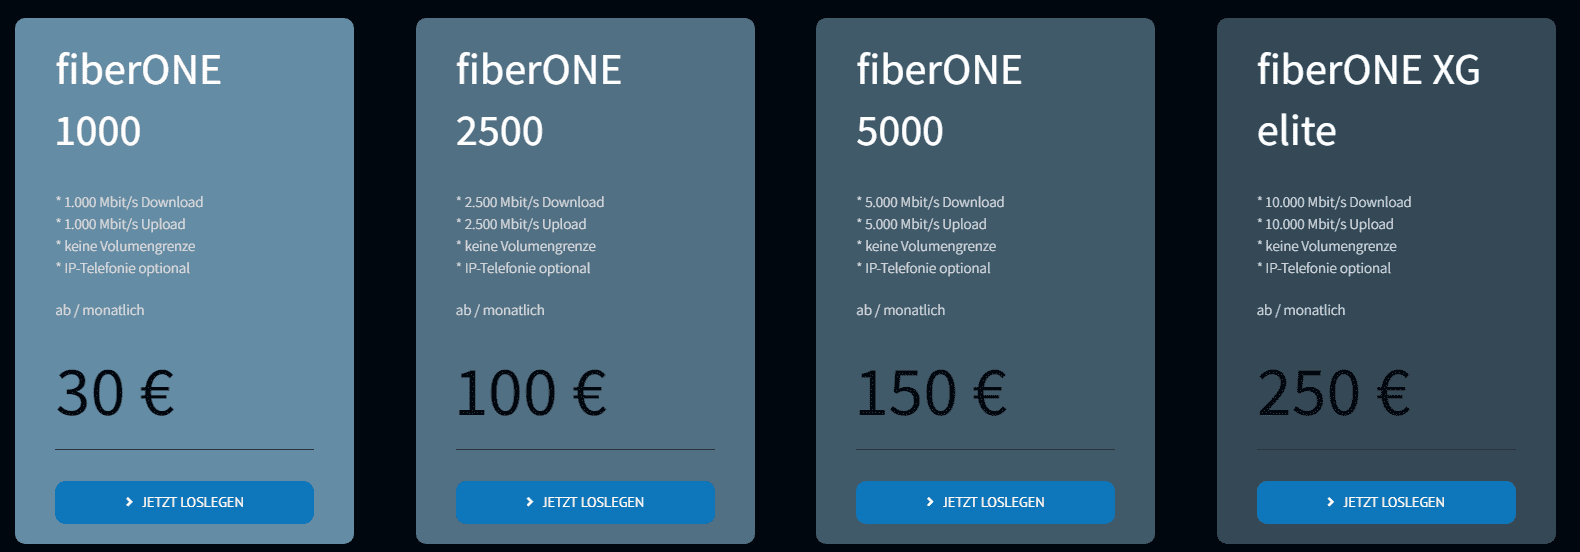This screenshot has height=552, width=1580.
Task: Click the chevron icon in the fiberONE XG elite button
Action: [1330, 502]
